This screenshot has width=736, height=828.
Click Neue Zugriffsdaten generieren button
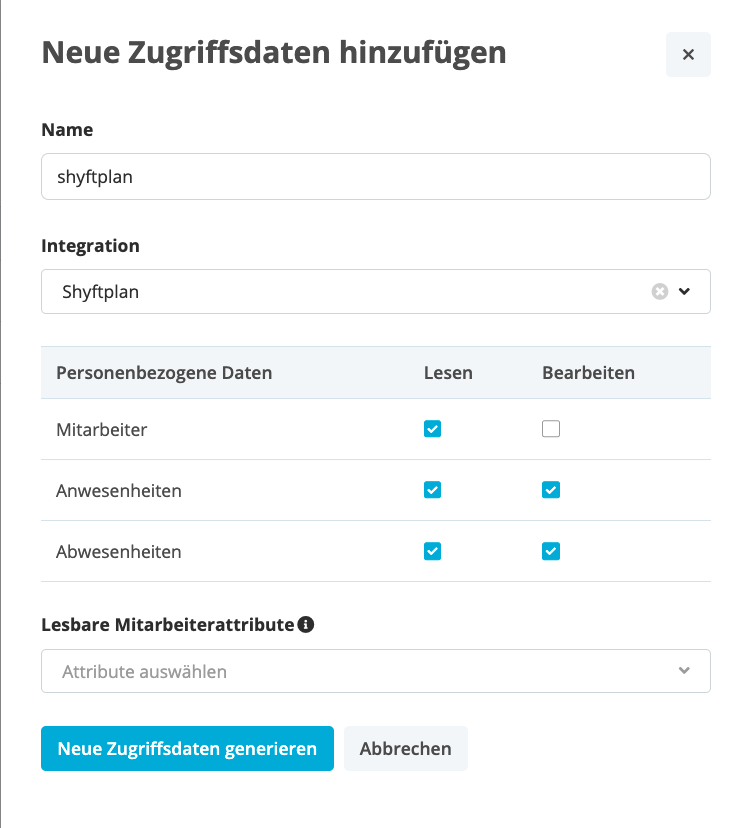tap(187, 748)
